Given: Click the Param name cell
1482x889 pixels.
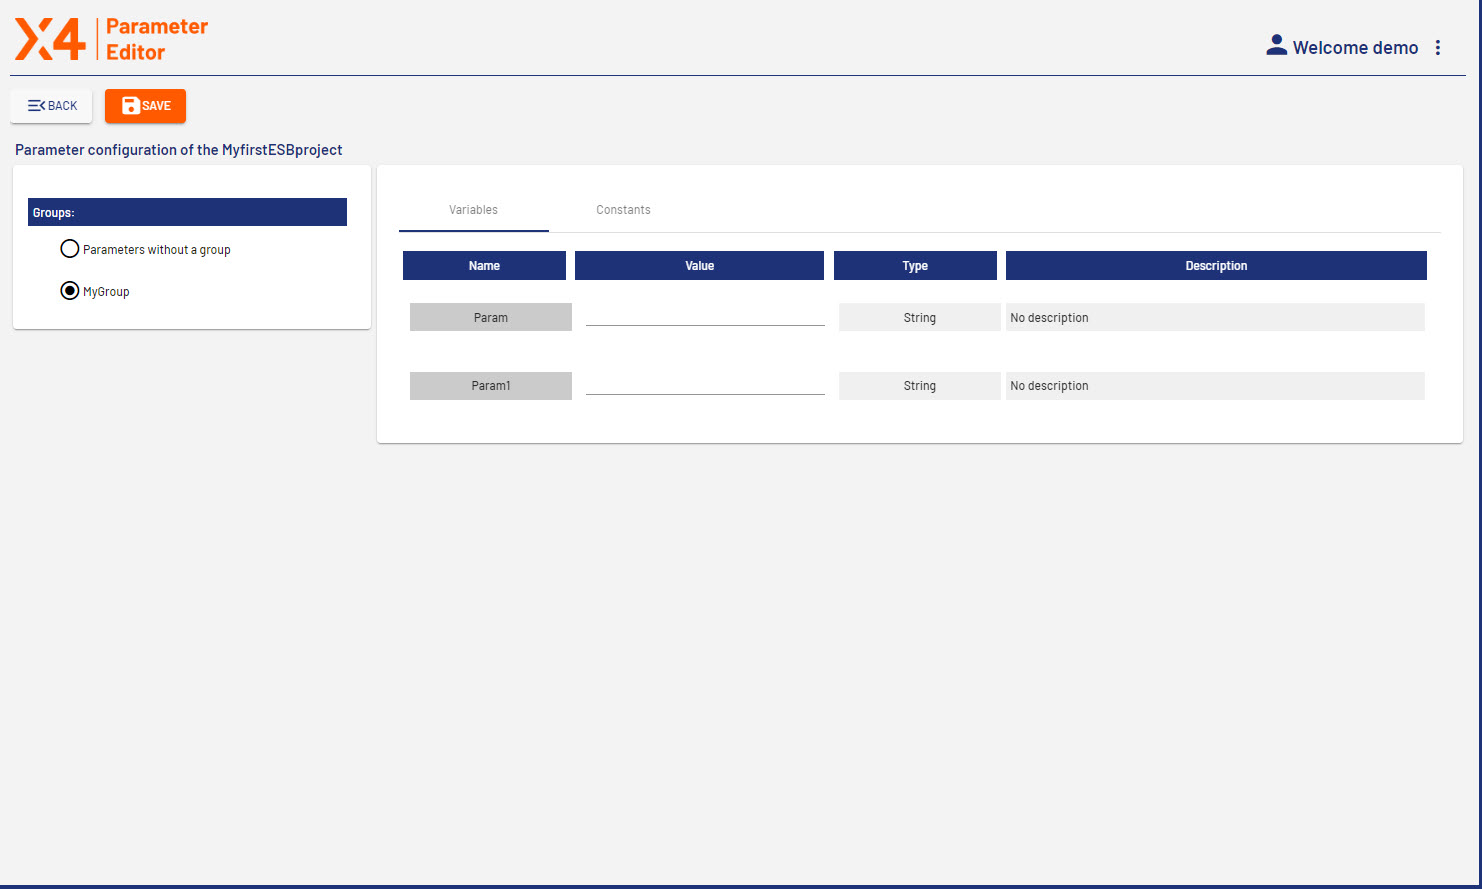Looking at the screenshot, I should (490, 317).
